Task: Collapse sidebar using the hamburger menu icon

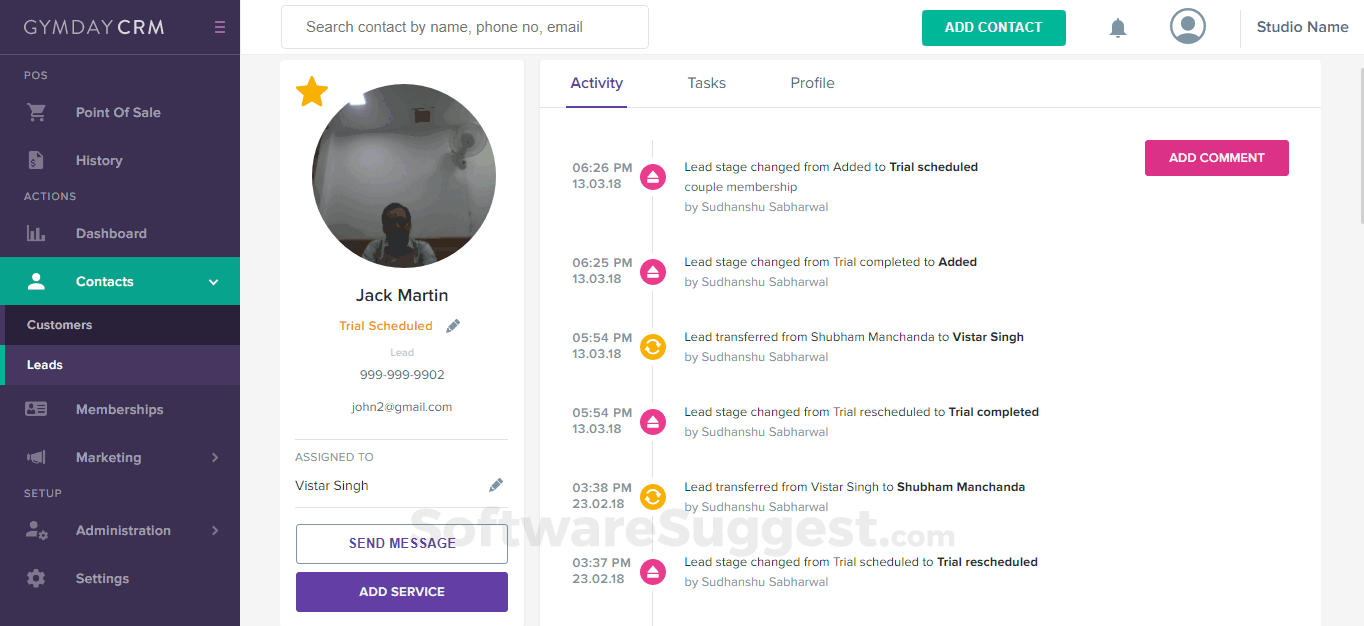Action: tap(220, 28)
